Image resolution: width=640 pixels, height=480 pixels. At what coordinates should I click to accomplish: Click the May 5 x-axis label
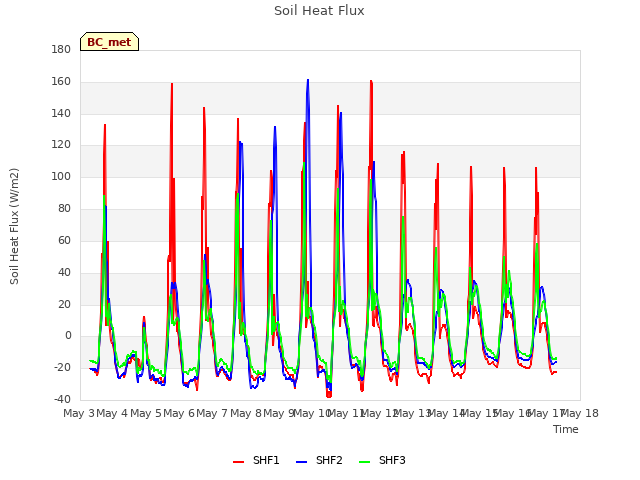pos(146,413)
